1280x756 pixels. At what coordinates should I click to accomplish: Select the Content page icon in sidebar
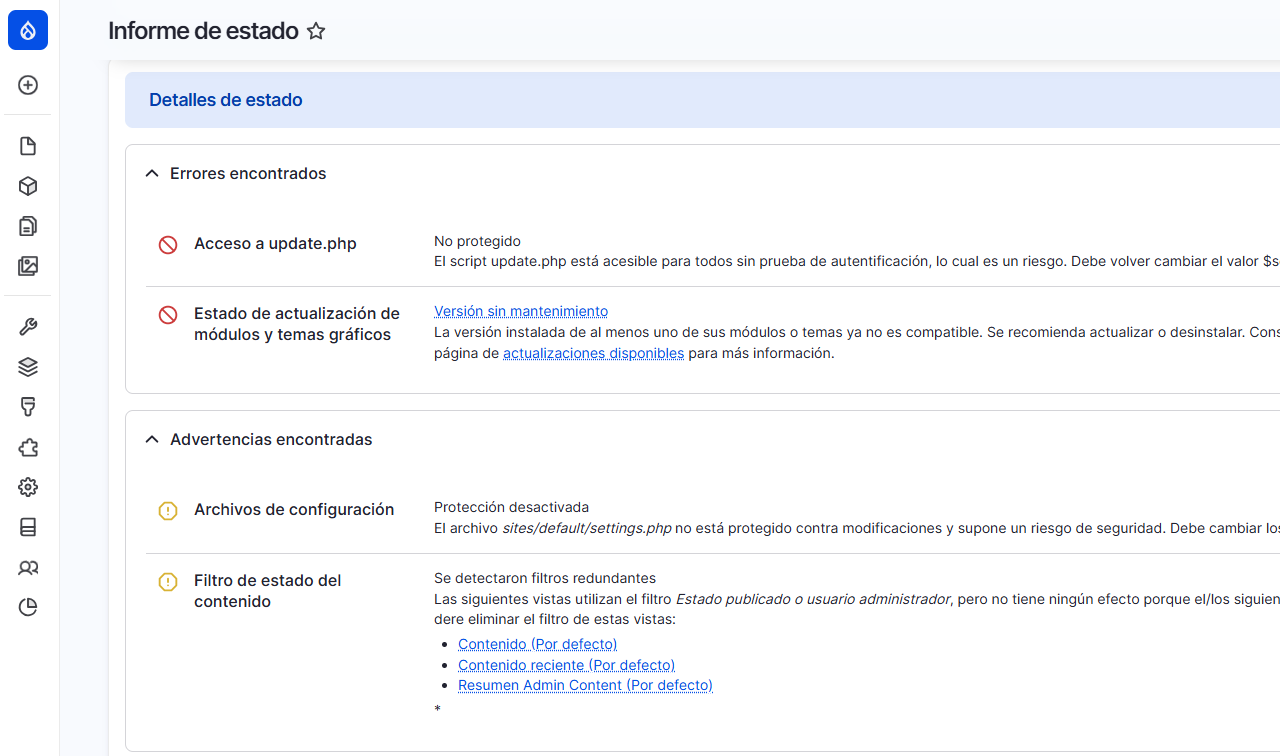tap(28, 146)
